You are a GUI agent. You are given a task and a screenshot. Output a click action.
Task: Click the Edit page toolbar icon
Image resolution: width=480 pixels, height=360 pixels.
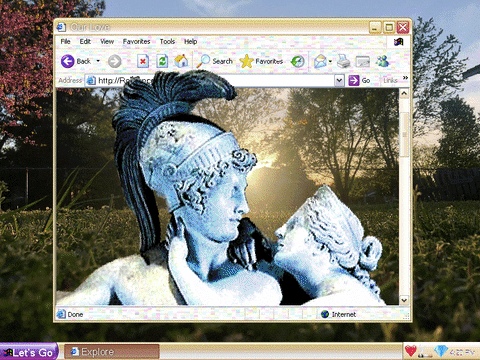point(363,61)
